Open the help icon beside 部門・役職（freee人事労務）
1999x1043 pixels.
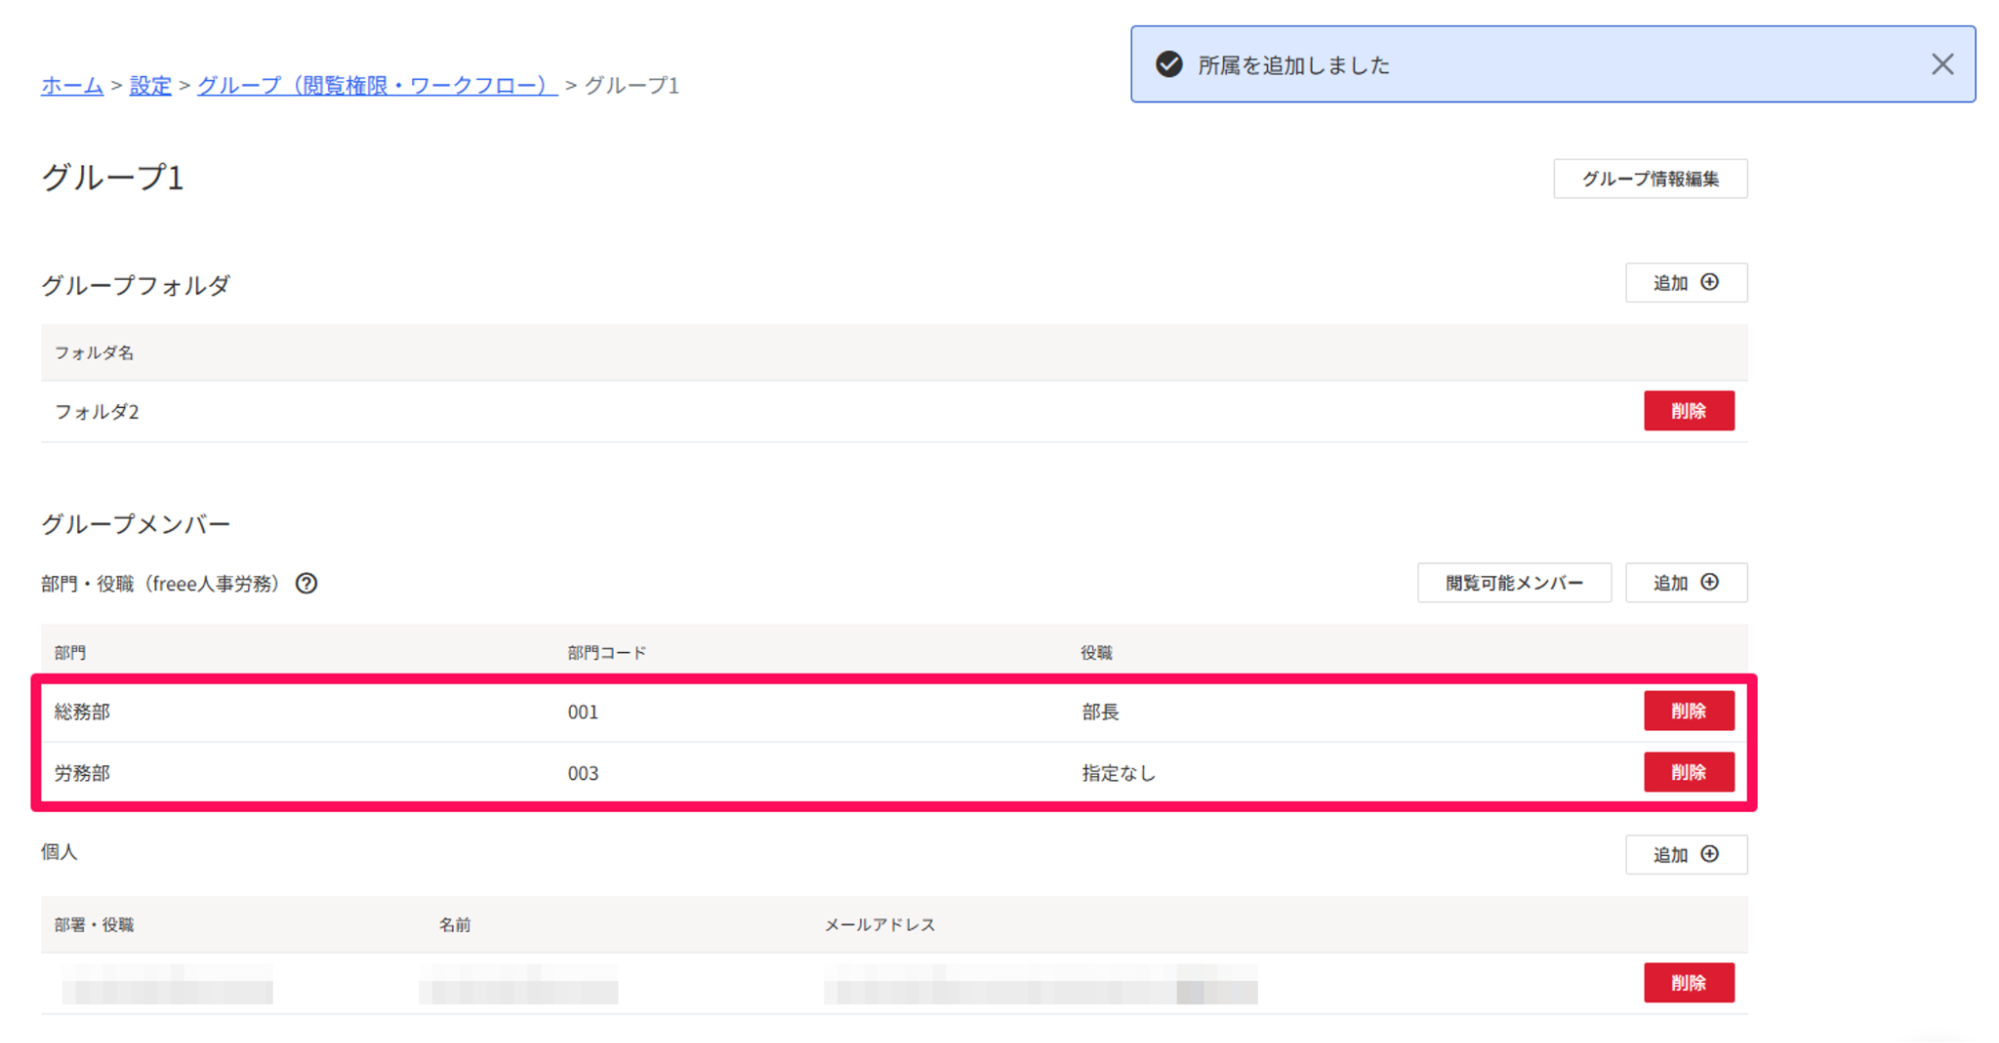[x=306, y=583]
